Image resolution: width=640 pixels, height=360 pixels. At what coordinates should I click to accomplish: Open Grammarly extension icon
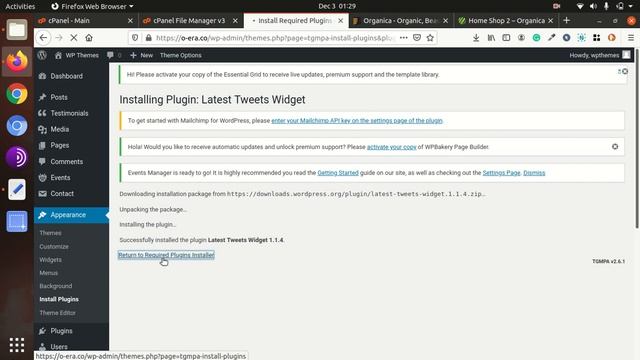point(536,38)
